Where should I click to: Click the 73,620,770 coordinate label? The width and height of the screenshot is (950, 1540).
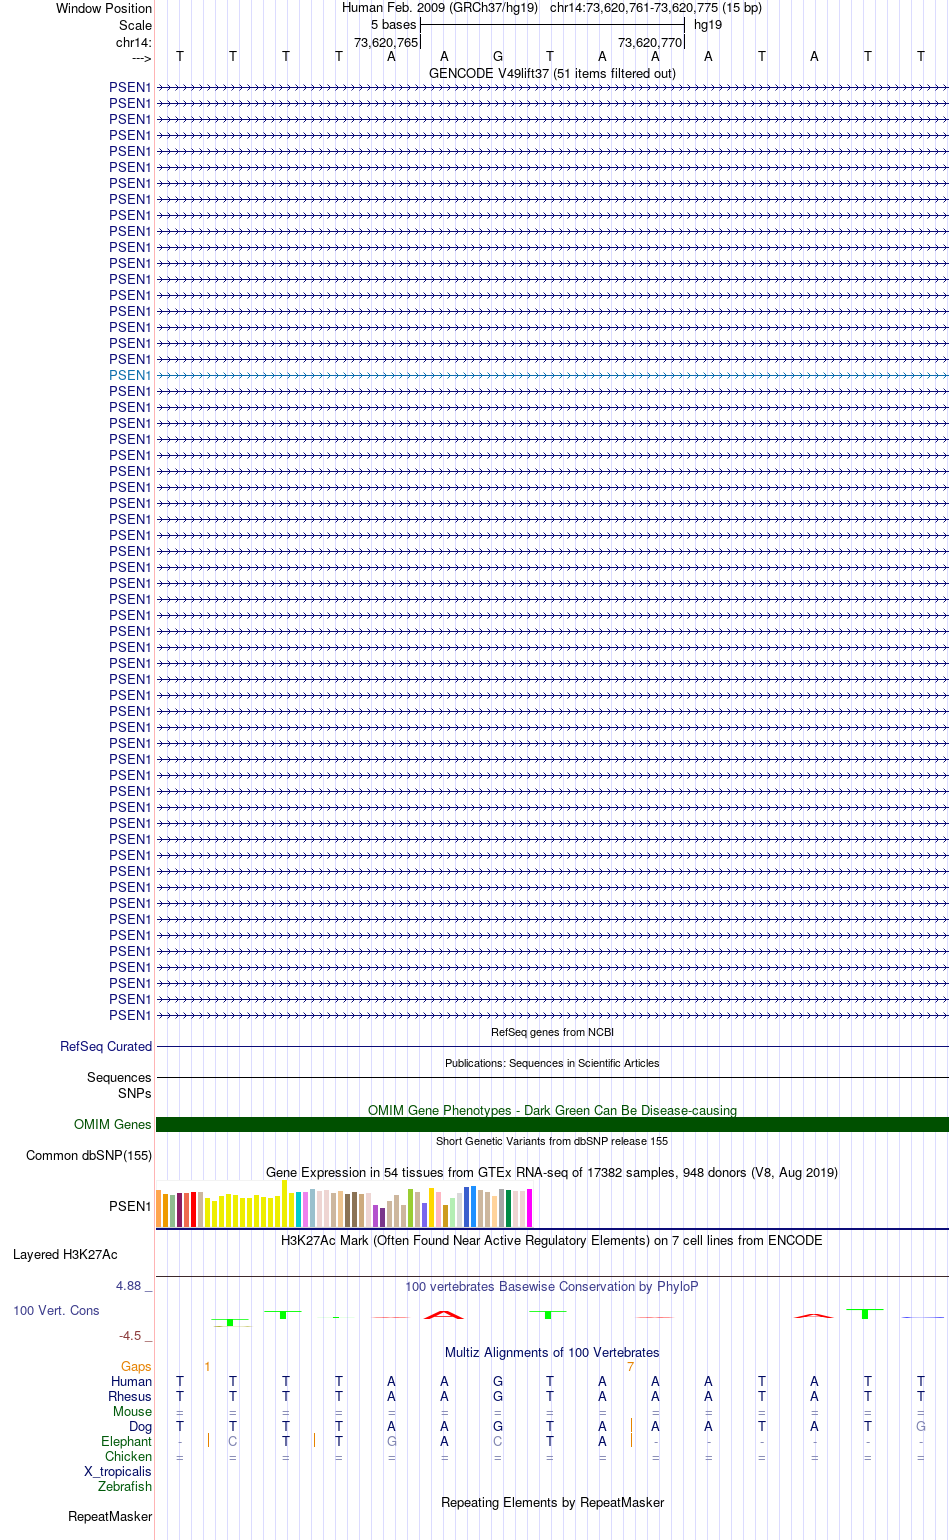point(650,42)
